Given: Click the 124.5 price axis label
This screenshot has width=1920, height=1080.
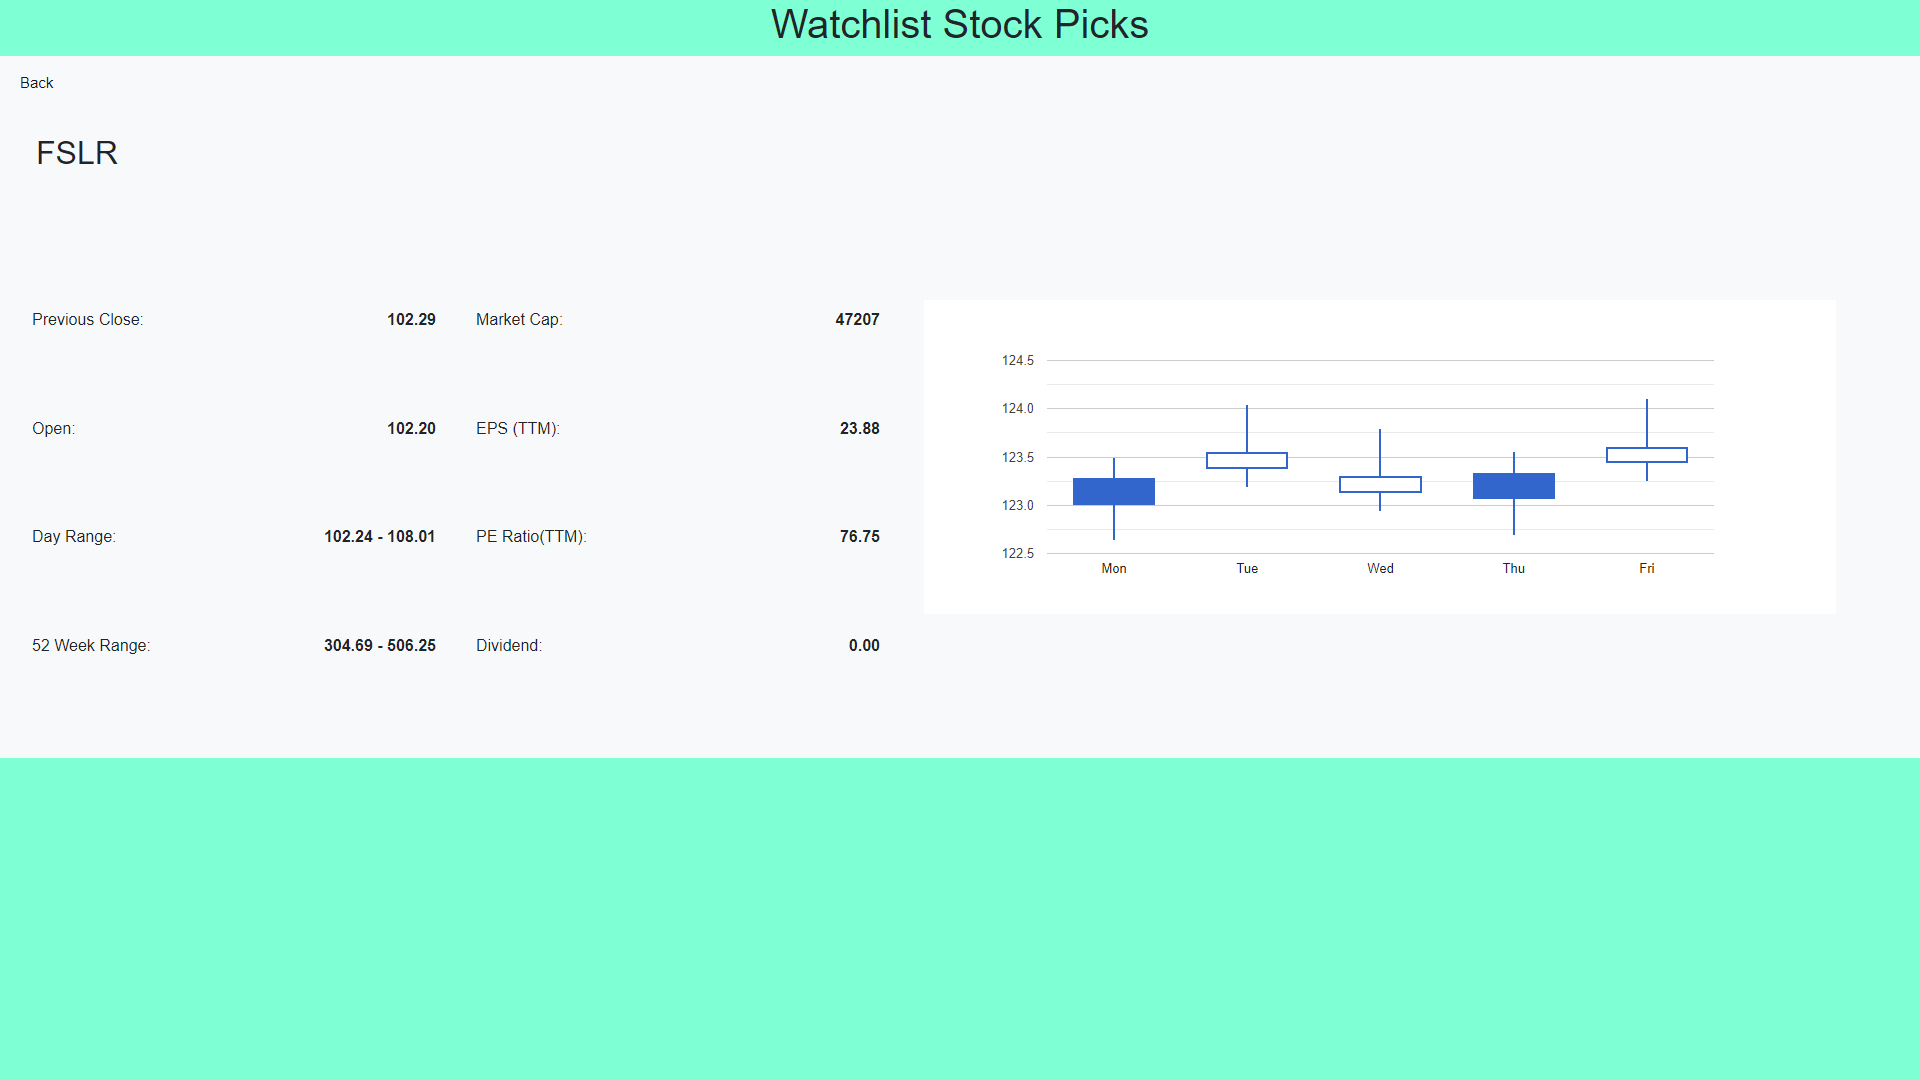Looking at the screenshot, I should coord(1018,361).
